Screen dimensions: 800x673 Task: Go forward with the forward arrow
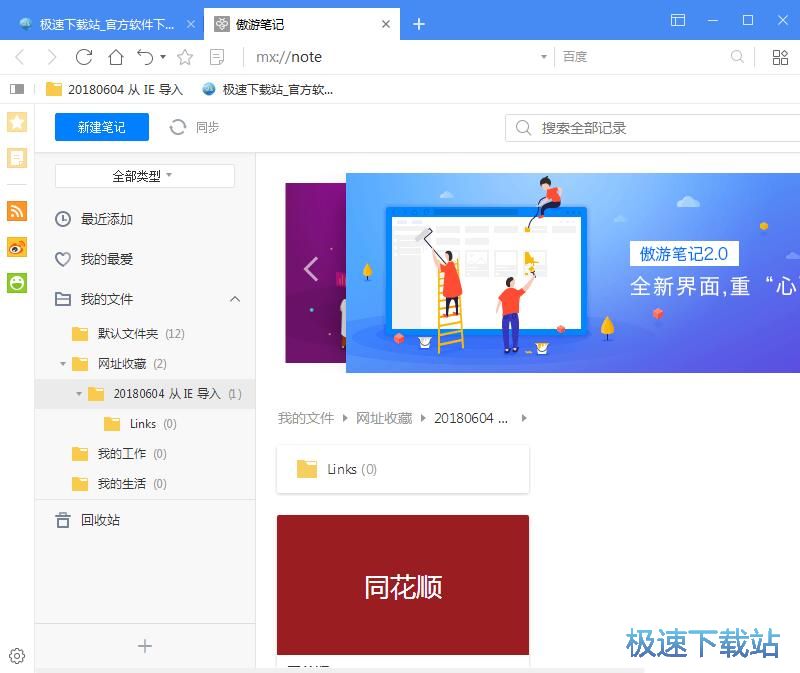pyautogui.click(x=51, y=57)
